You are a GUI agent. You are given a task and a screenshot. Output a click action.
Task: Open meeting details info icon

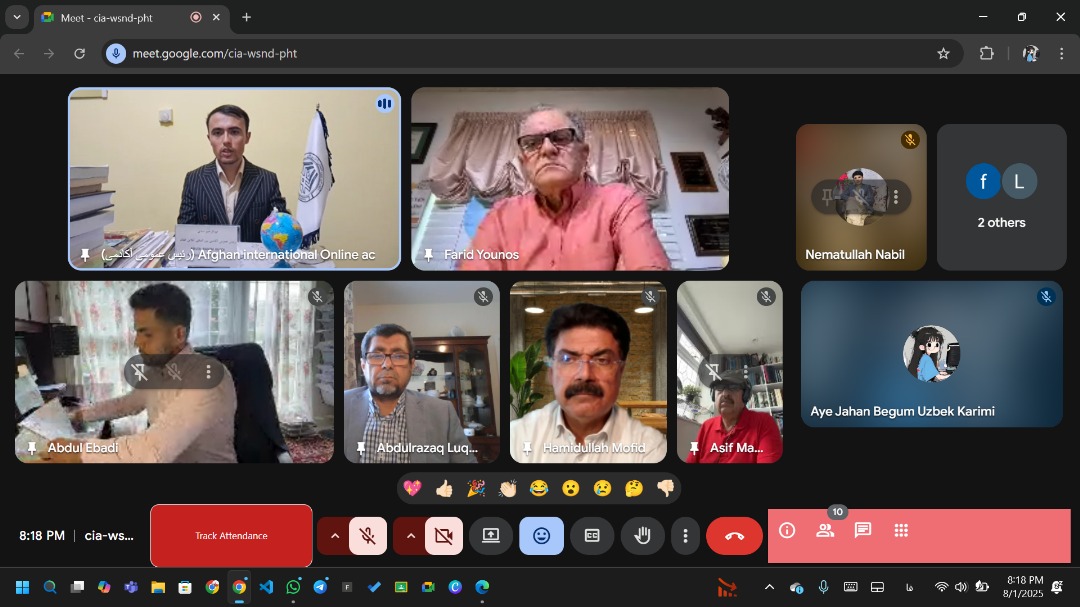point(787,531)
